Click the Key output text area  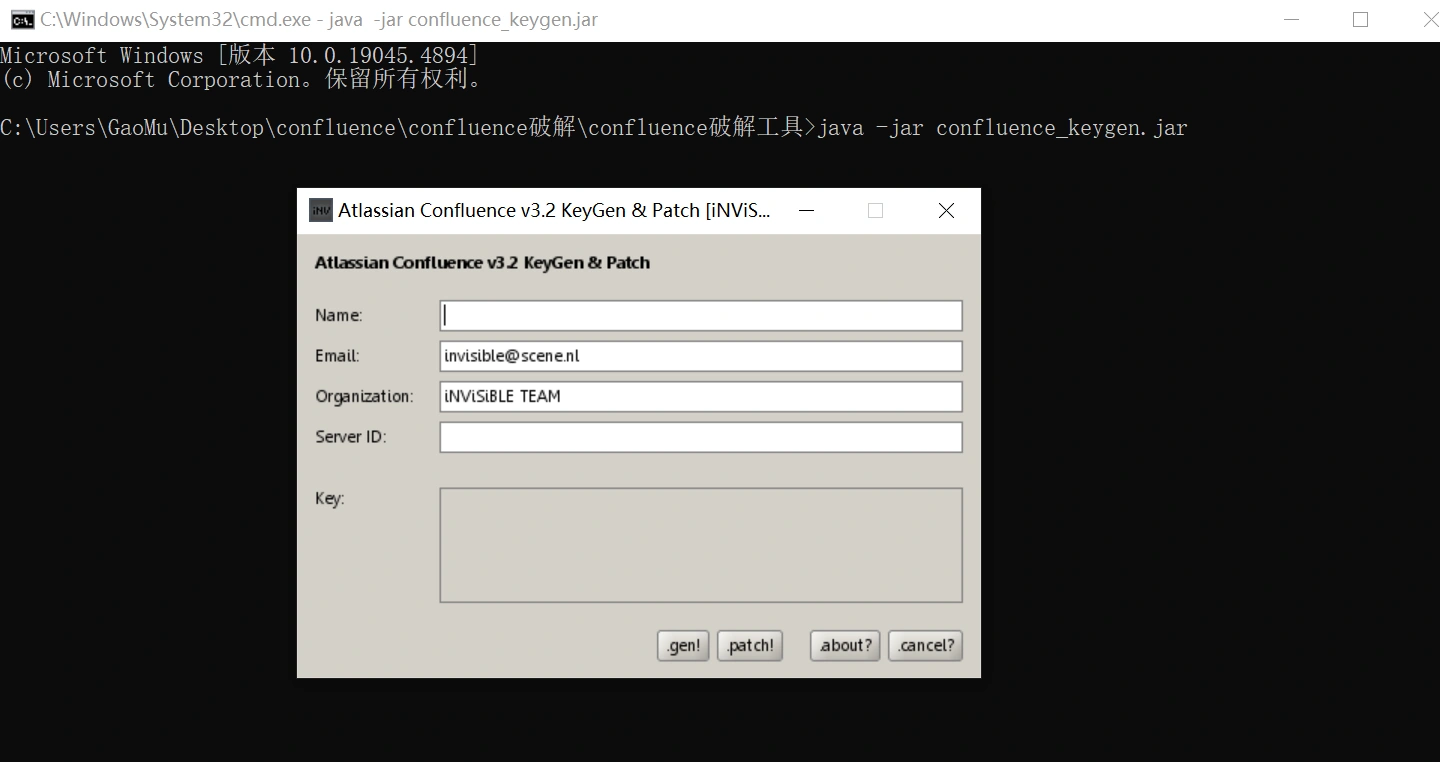(700, 545)
